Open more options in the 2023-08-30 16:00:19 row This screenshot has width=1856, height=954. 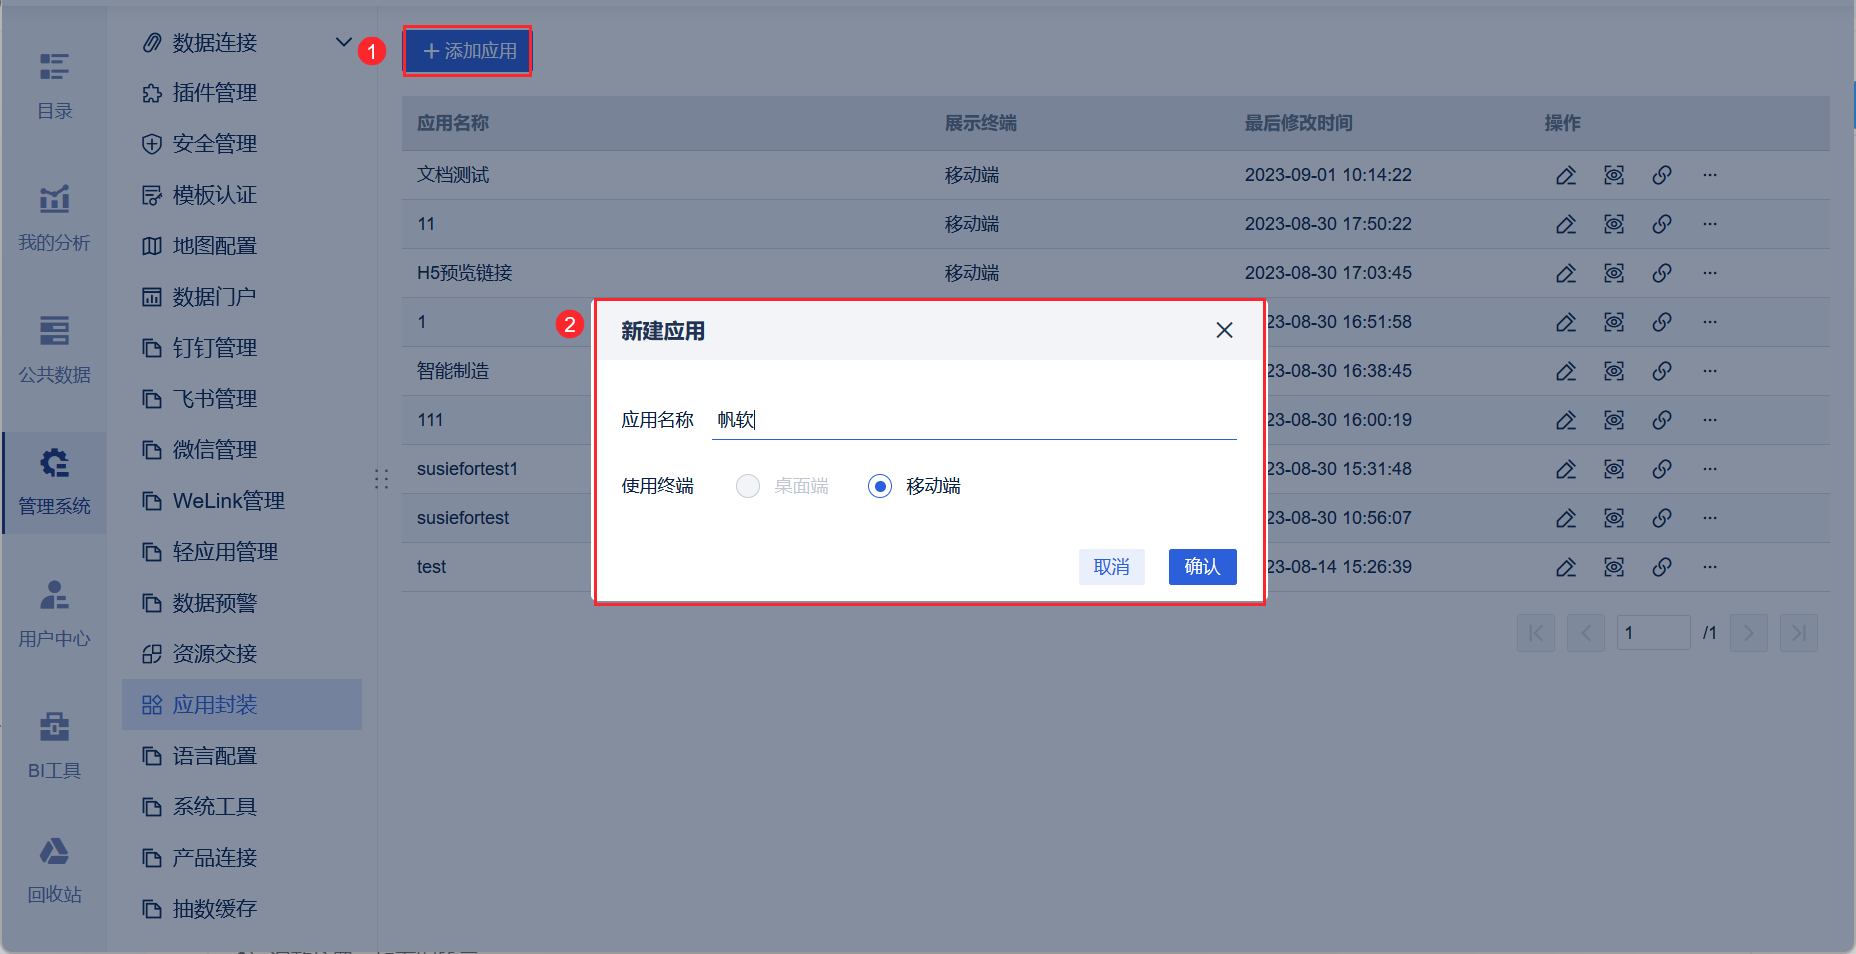click(1710, 420)
